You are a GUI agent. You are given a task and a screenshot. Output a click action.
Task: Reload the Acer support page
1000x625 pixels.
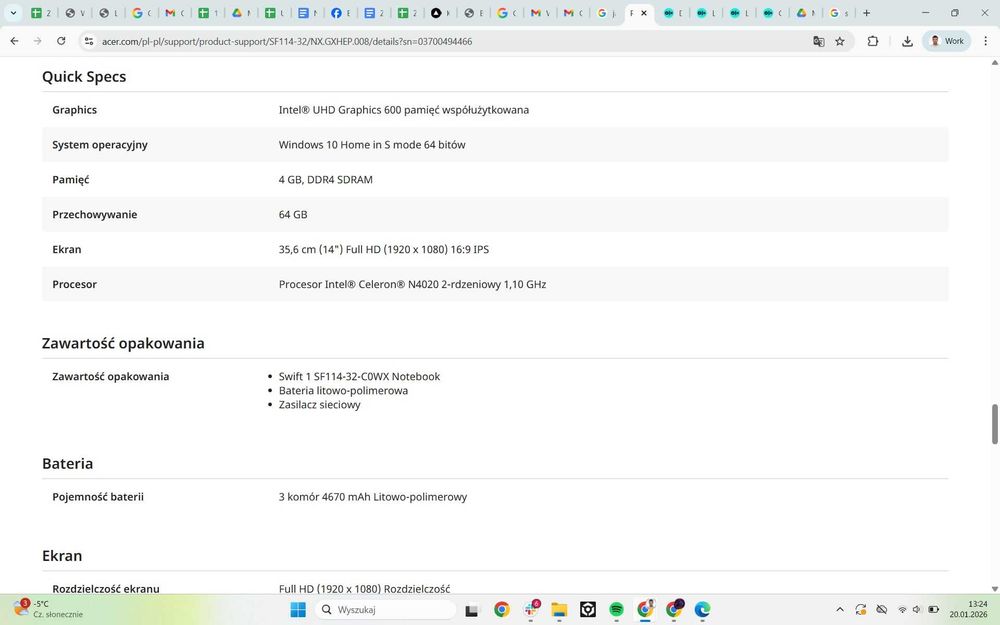(x=61, y=41)
